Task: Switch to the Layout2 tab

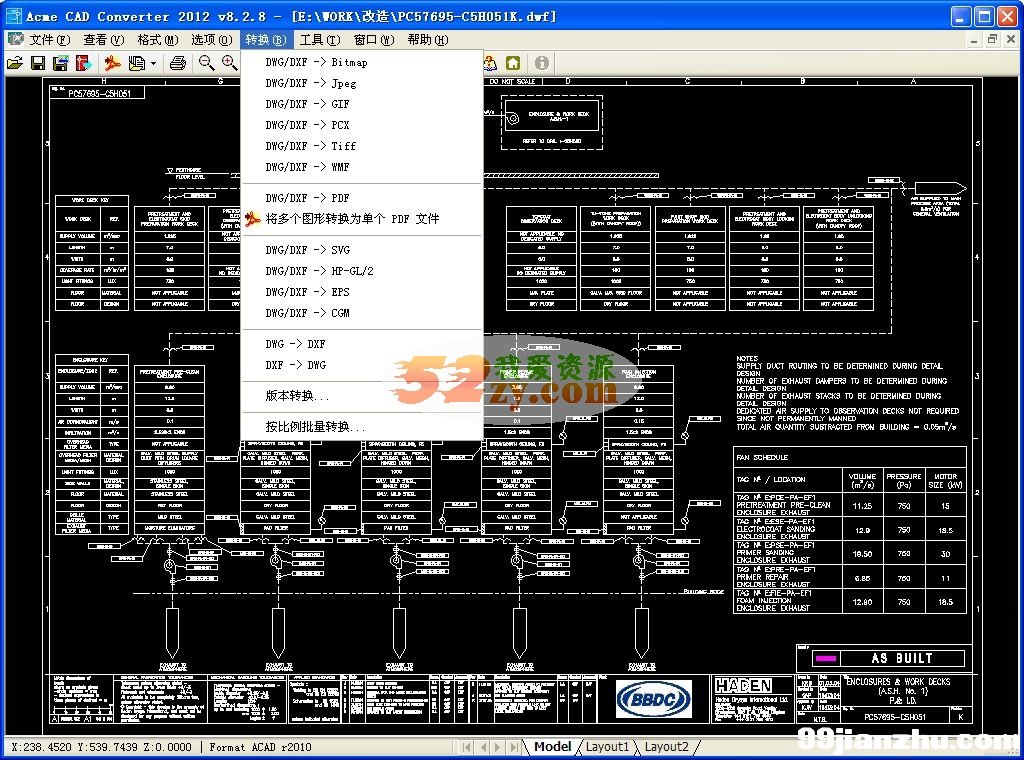Action: [x=666, y=746]
